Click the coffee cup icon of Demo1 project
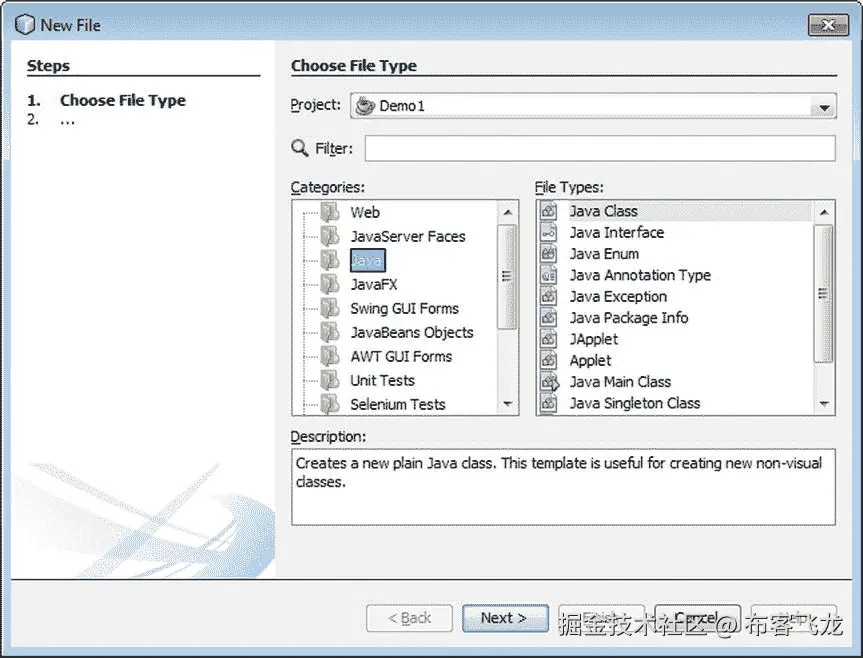The image size is (863, 658). [365, 106]
